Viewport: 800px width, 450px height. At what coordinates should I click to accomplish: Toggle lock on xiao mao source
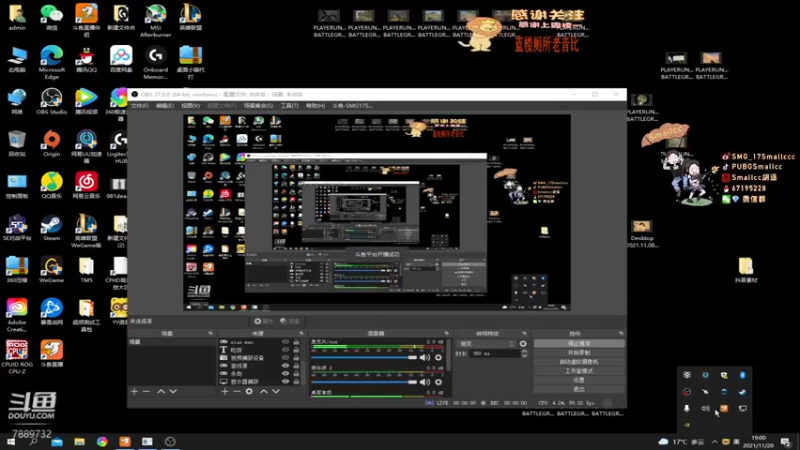(296, 342)
